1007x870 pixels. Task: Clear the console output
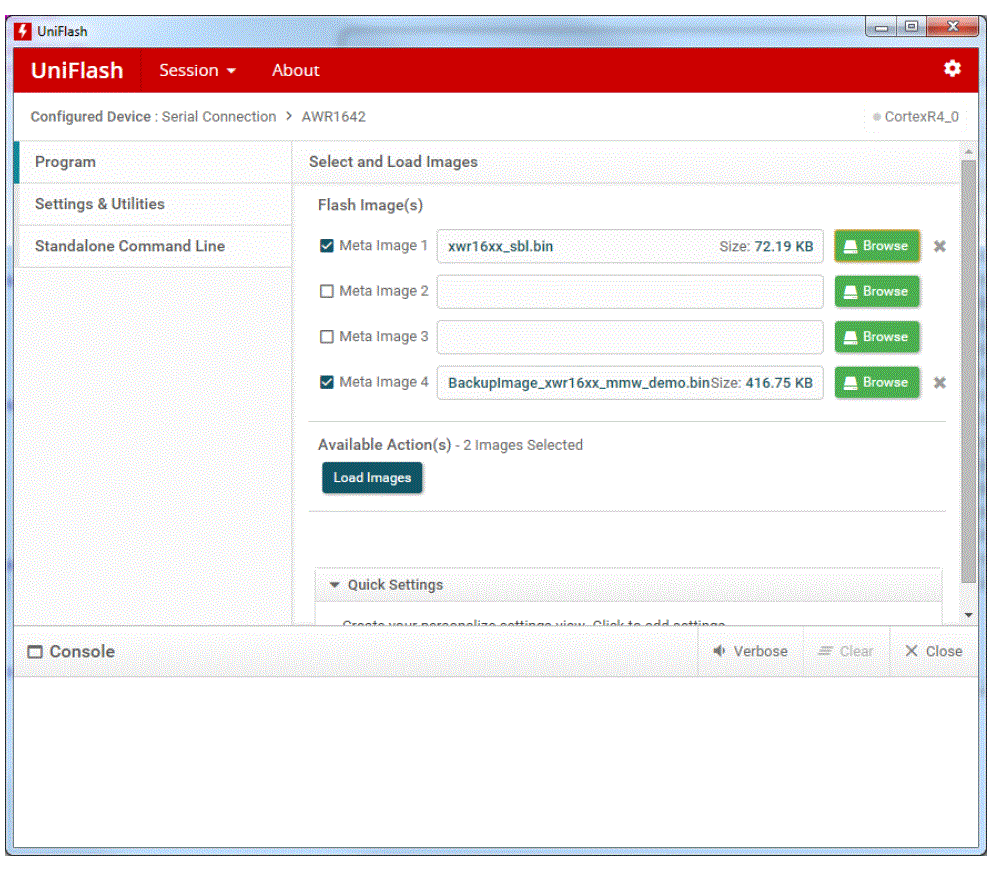click(x=846, y=651)
